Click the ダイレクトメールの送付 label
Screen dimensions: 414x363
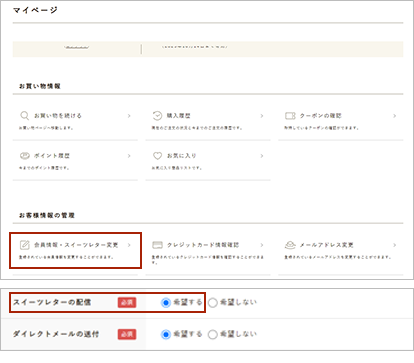tap(56, 334)
